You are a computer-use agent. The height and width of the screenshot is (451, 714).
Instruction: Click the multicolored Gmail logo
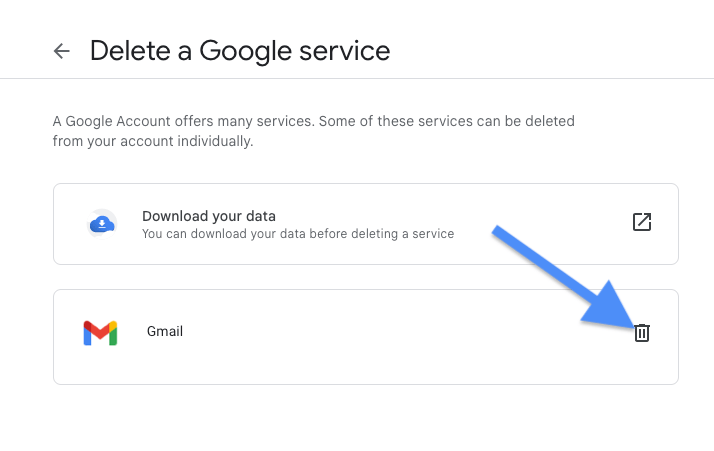pyautogui.click(x=100, y=333)
